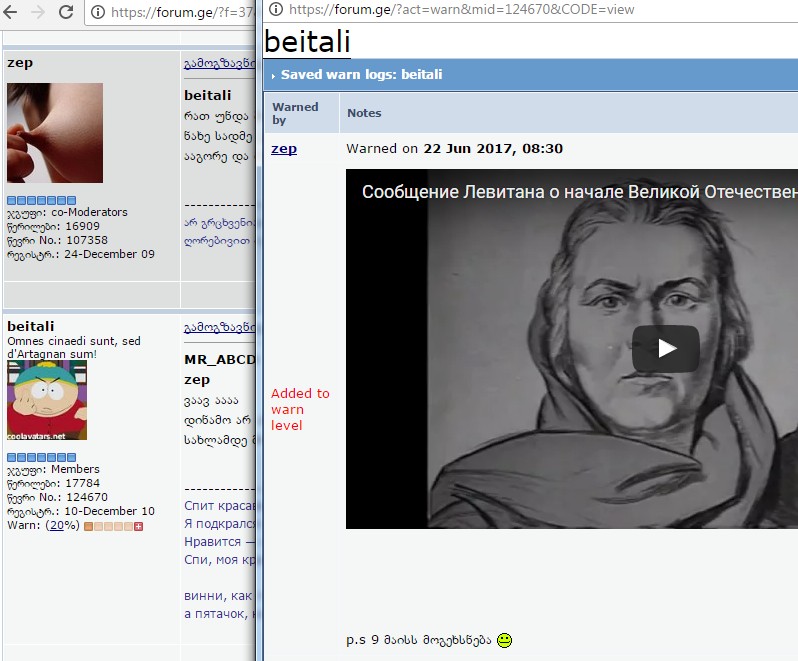
Task: Focus the warn log window address bar URL
Action: coord(462,9)
